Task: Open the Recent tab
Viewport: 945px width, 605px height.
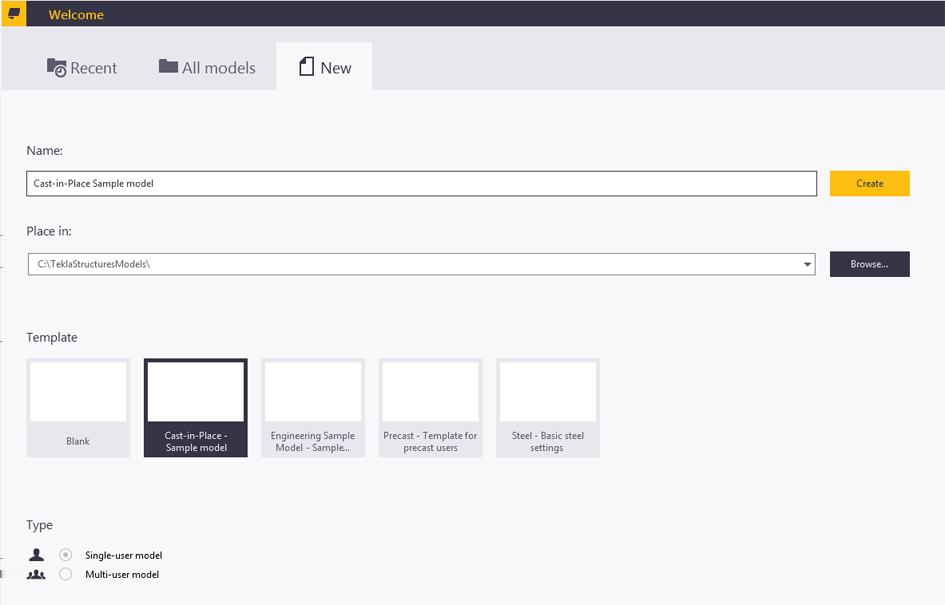Action: [82, 67]
